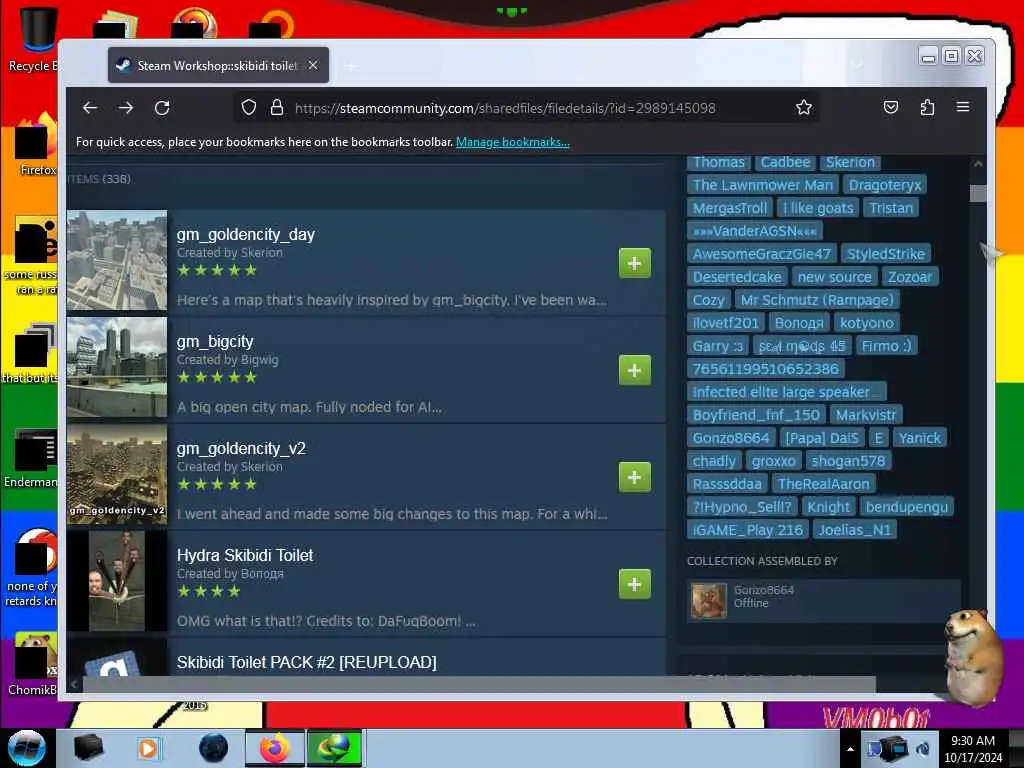Open the Firefox hamburger menu
This screenshot has width=1024, height=768.
tap(963, 106)
